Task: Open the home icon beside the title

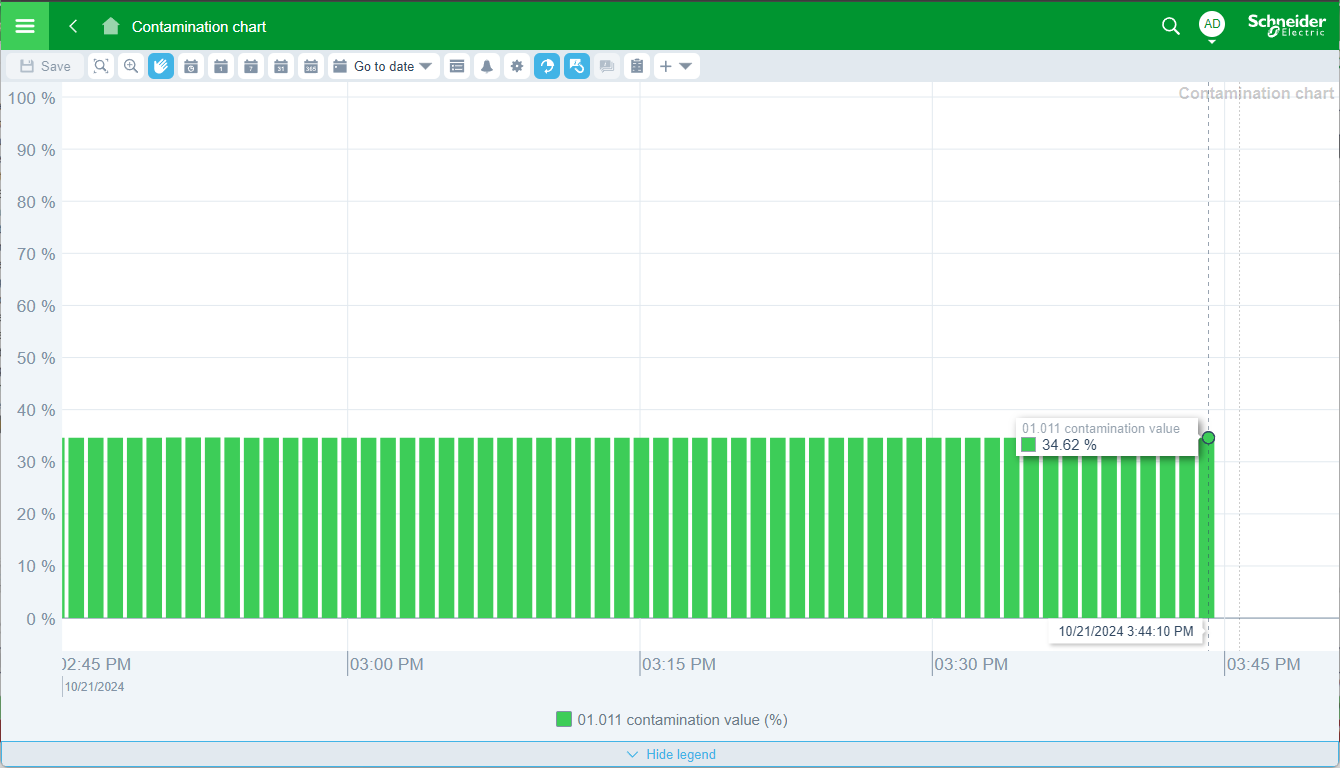Action: [x=110, y=26]
